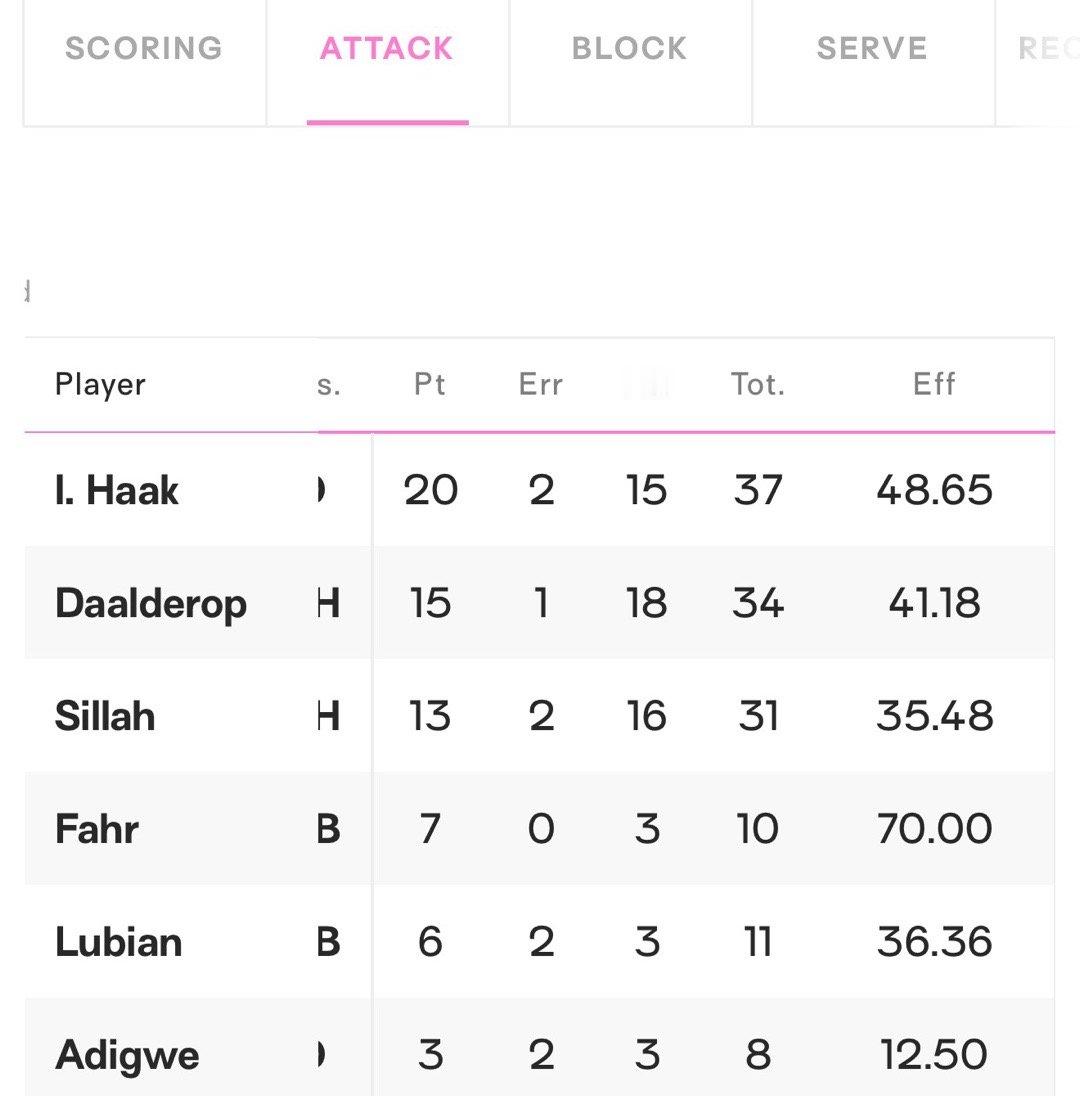The image size is (1080, 1096).
Task: Sort table by Pt column header
Action: (430, 385)
